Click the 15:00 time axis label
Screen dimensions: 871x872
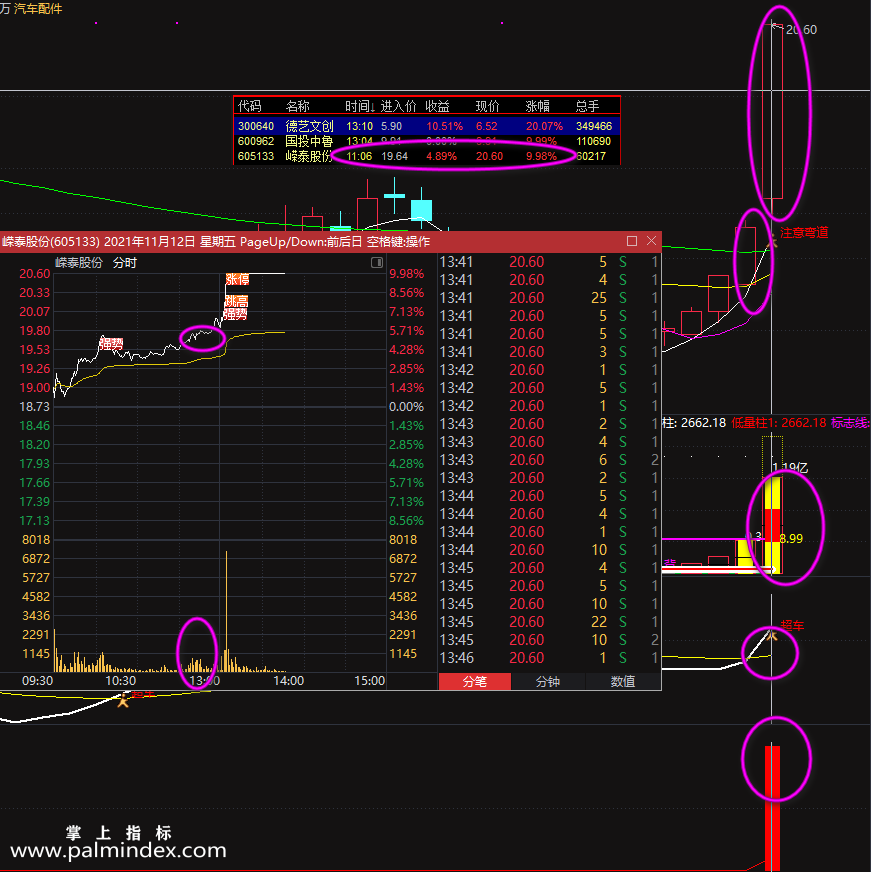[x=369, y=681]
